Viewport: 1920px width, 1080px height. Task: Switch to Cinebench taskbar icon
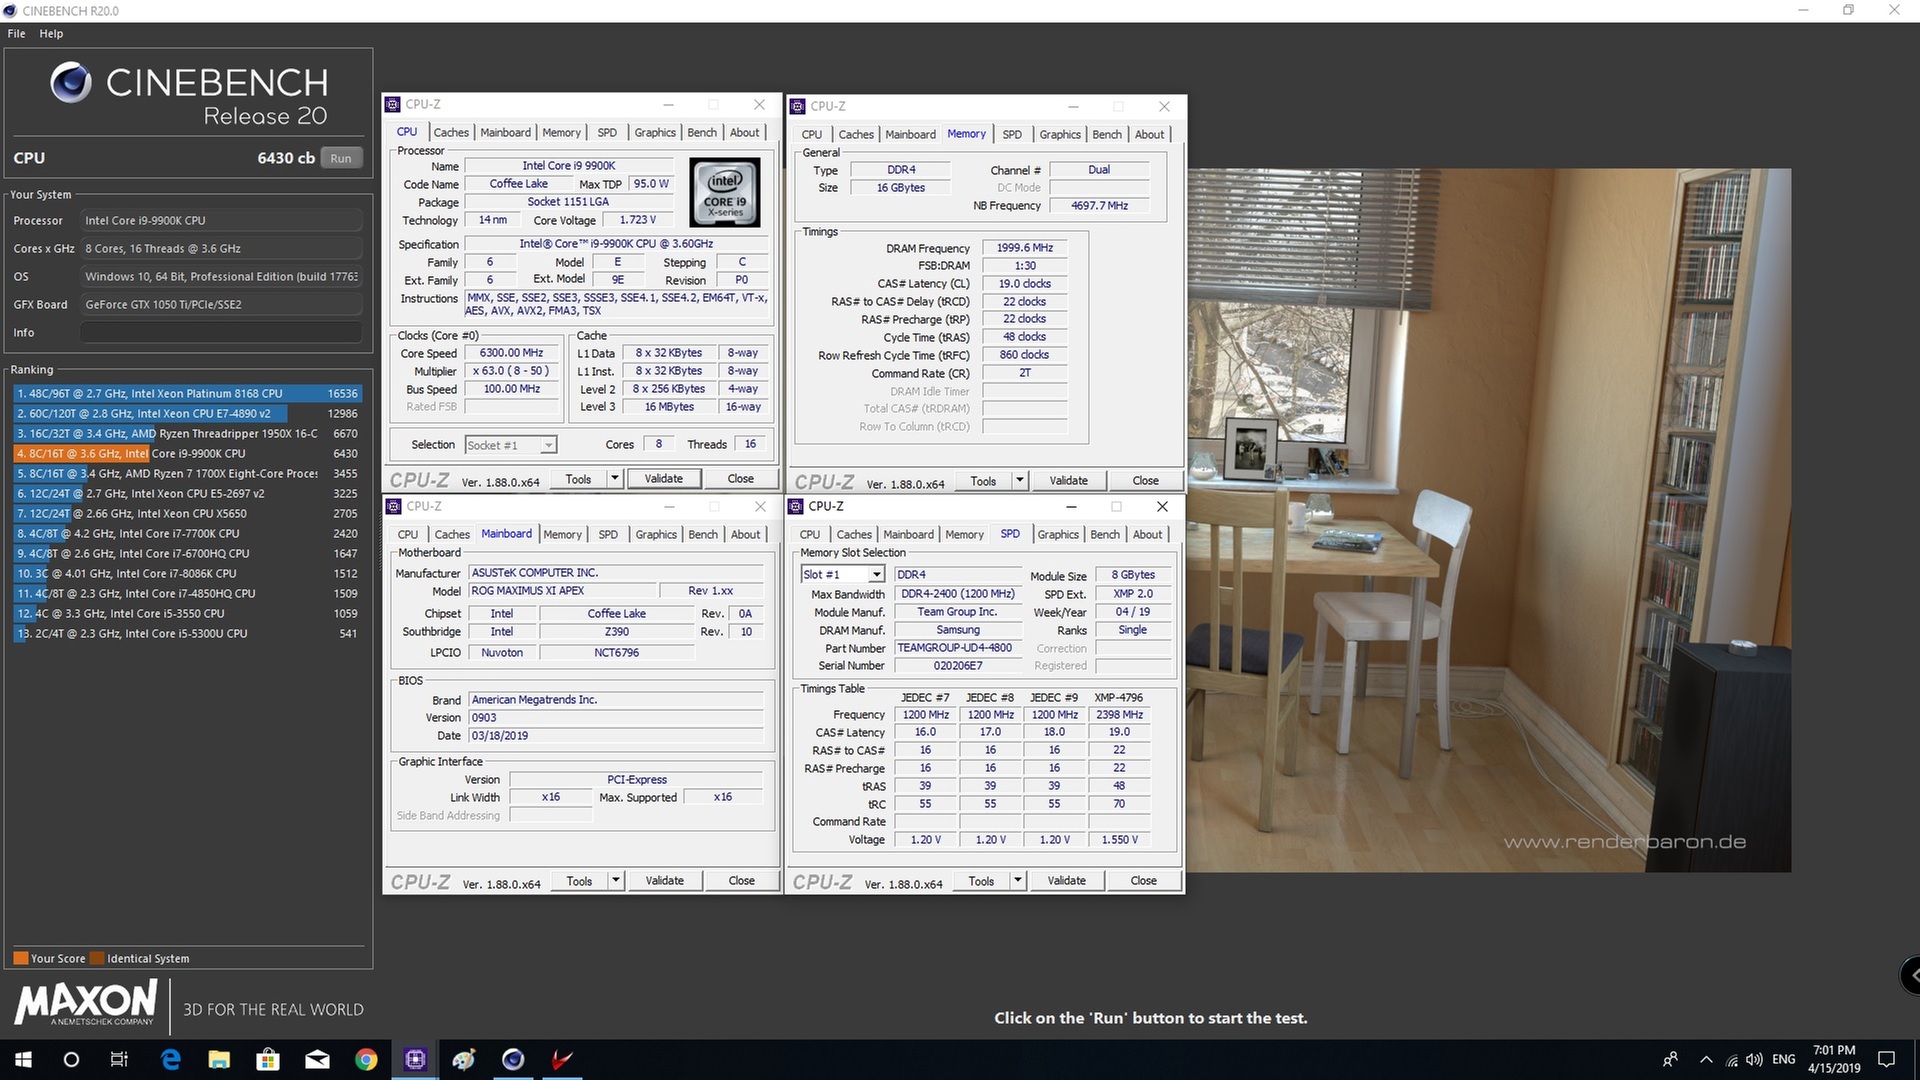click(513, 1059)
